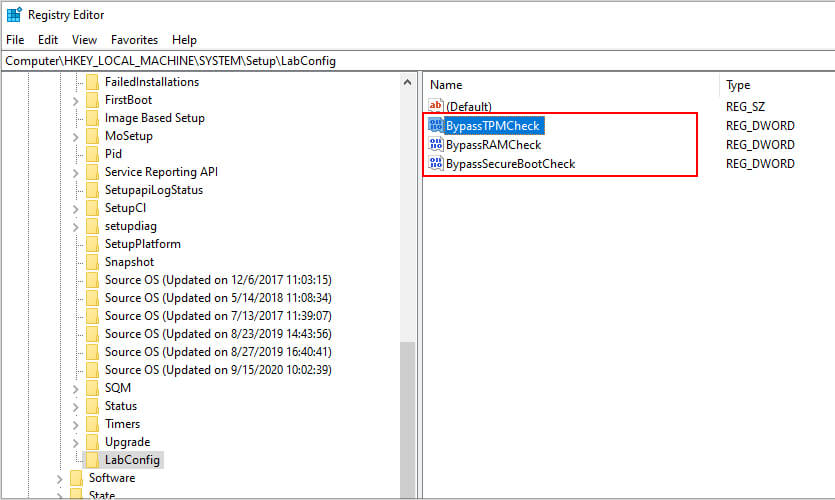
Task: Select the BypassSecureBootCheck DWORD icon
Action: tap(436, 163)
